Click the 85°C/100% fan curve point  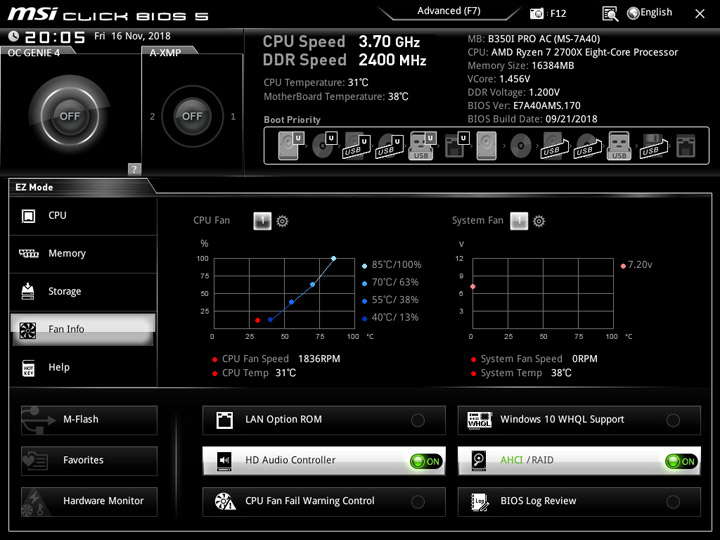(x=333, y=259)
